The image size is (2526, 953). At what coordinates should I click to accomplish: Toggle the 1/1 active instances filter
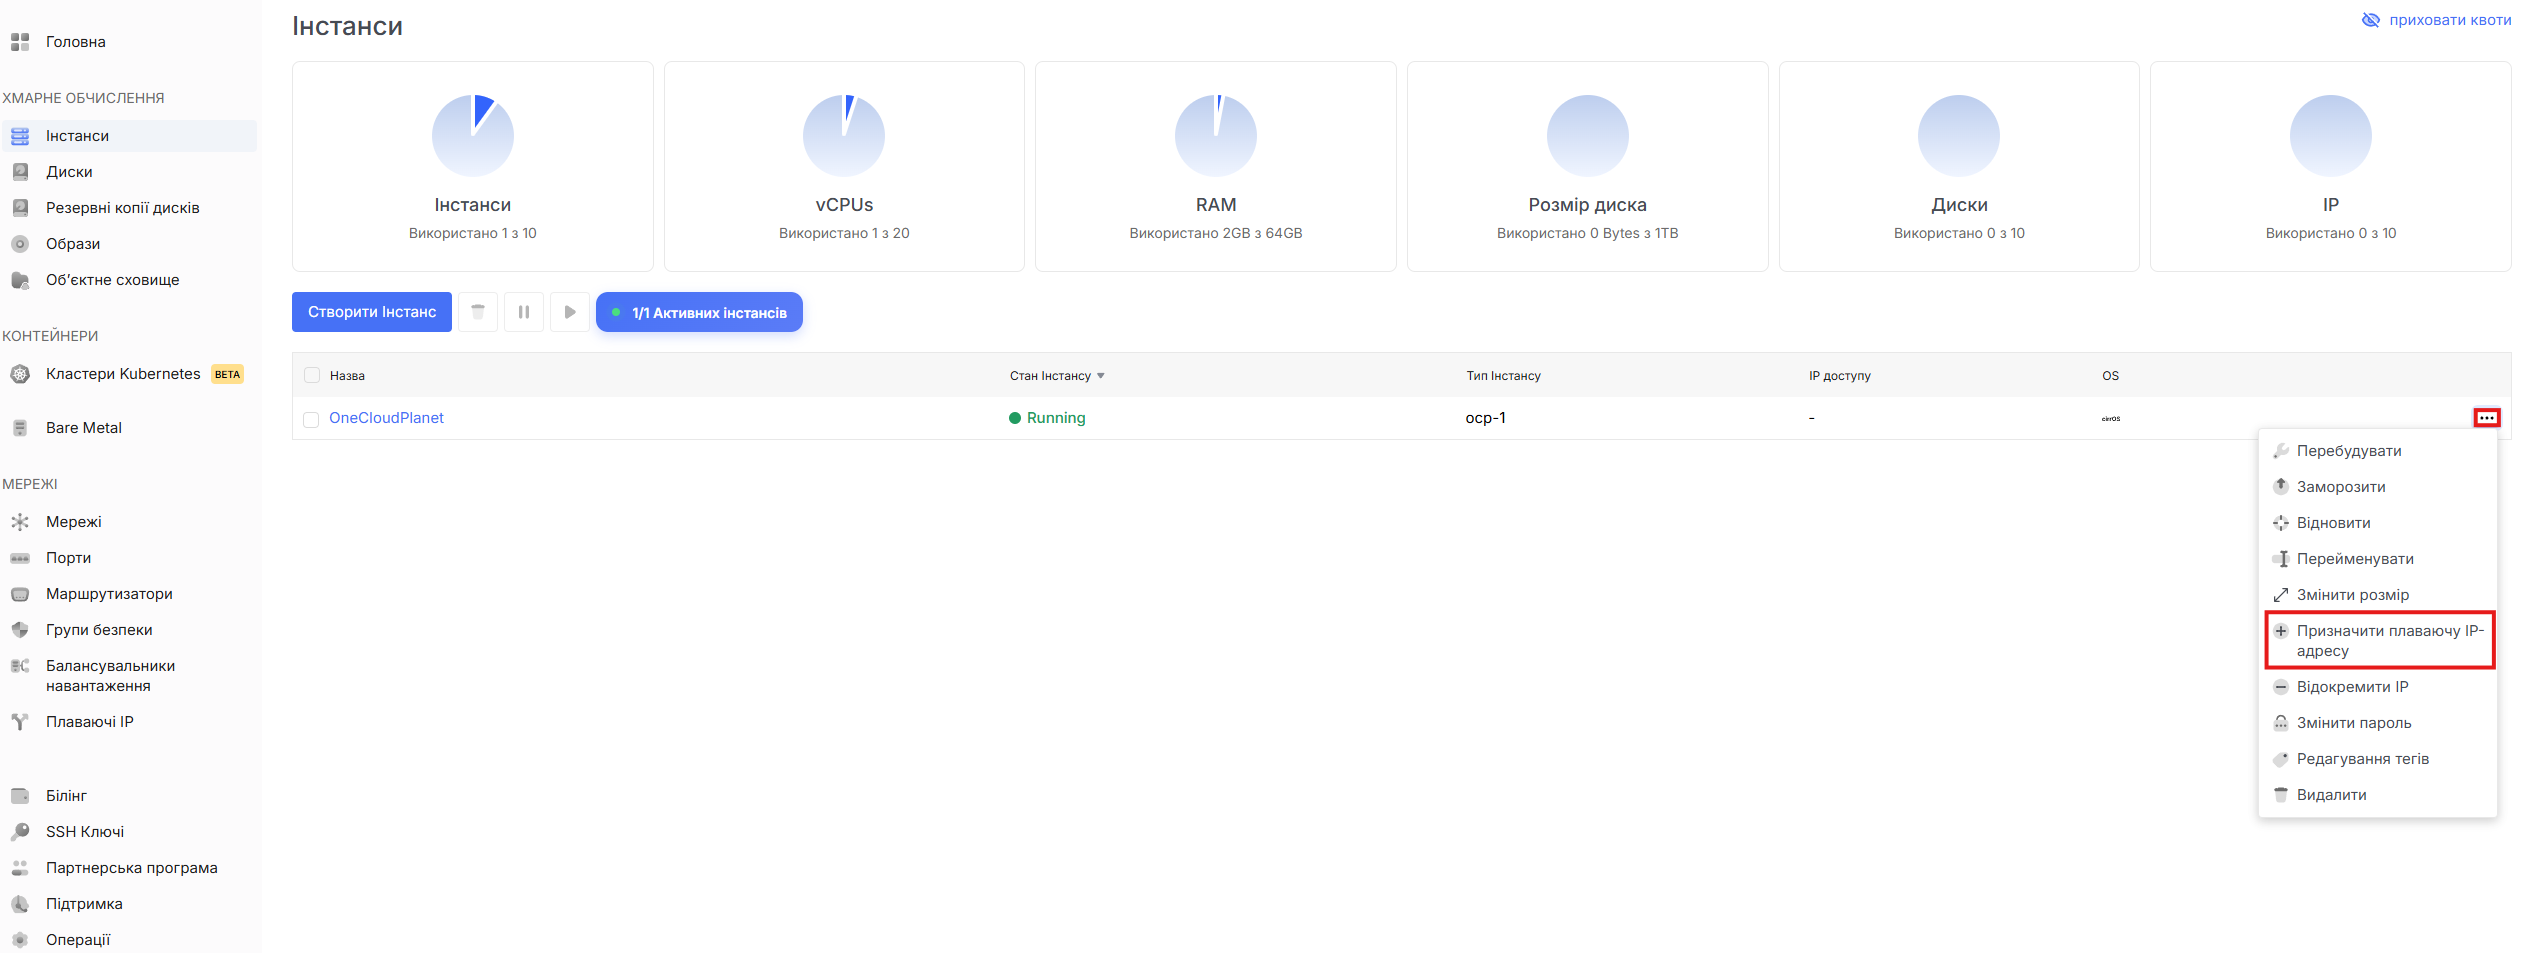click(x=699, y=312)
